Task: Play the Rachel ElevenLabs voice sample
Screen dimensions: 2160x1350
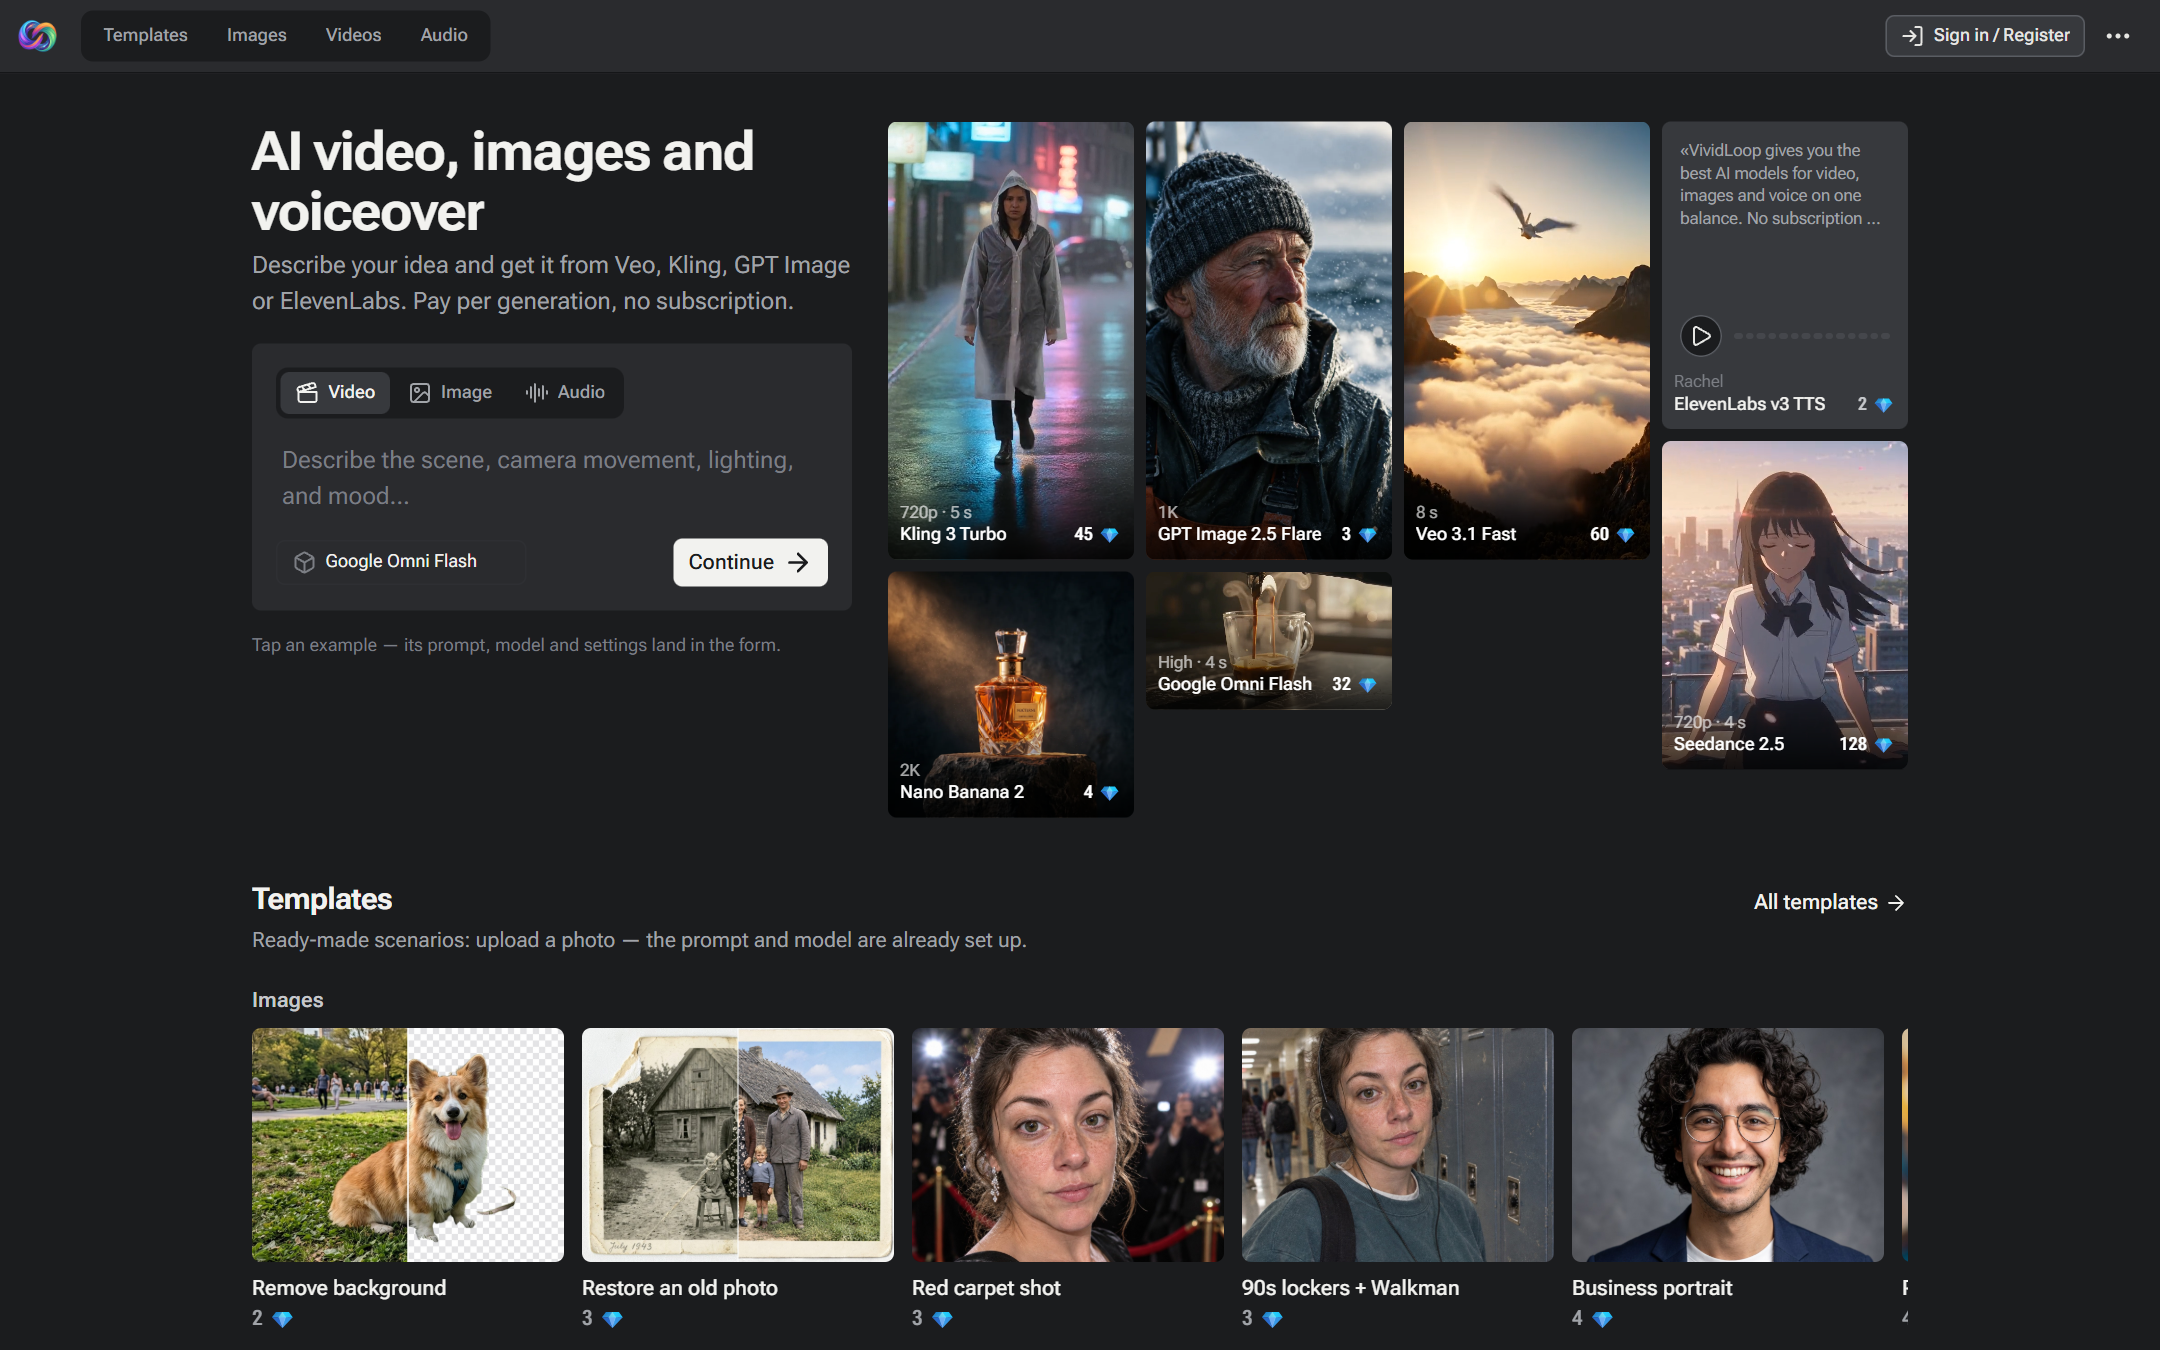Action: click(1700, 336)
